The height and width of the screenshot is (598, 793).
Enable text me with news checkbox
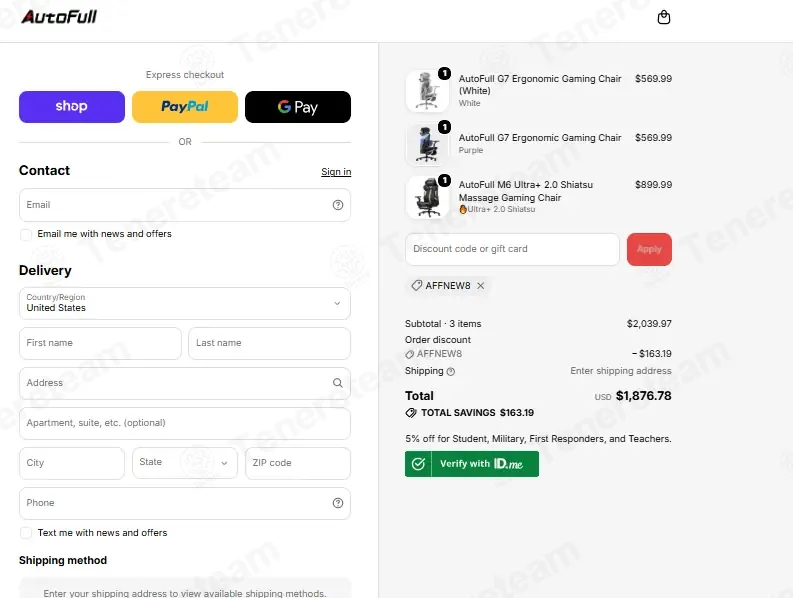pos(26,533)
